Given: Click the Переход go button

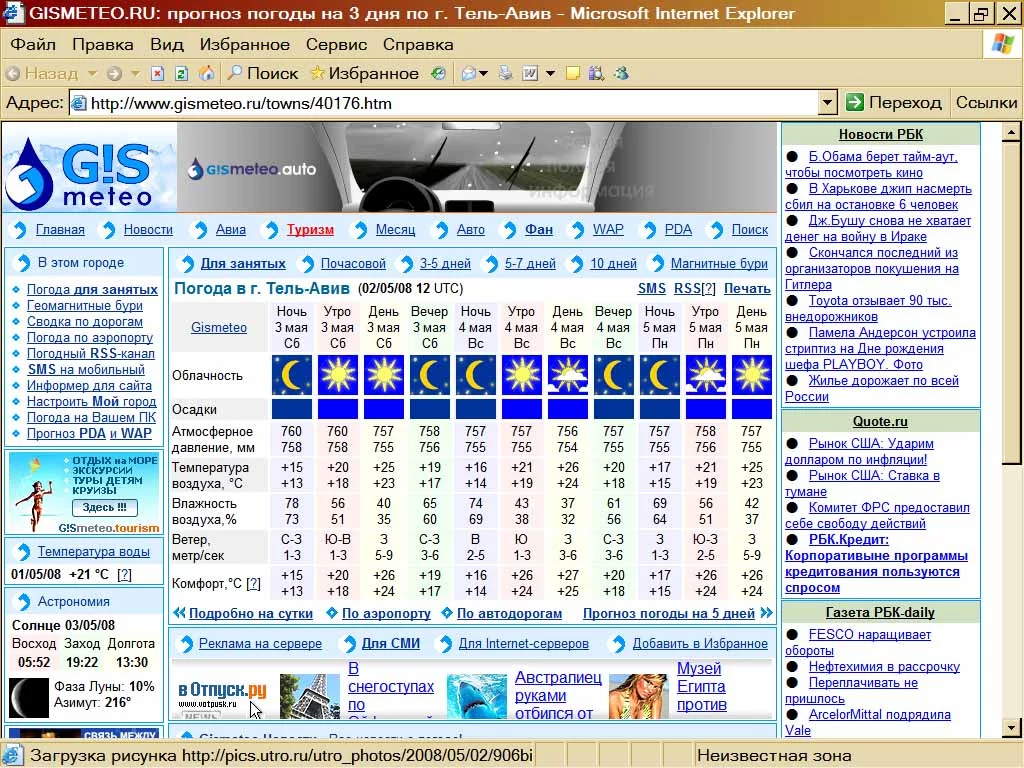Looking at the screenshot, I should coord(894,102).
